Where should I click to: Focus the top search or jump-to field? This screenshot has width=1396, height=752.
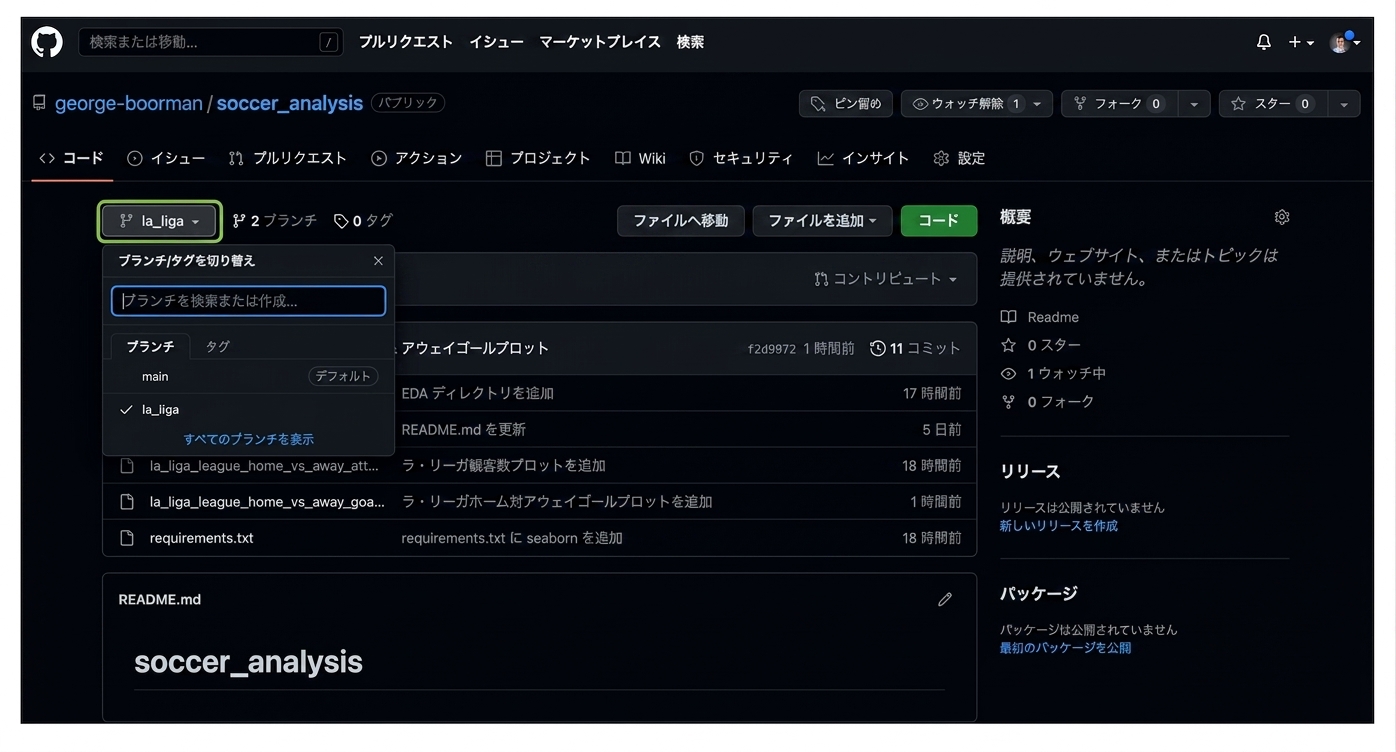210,42
